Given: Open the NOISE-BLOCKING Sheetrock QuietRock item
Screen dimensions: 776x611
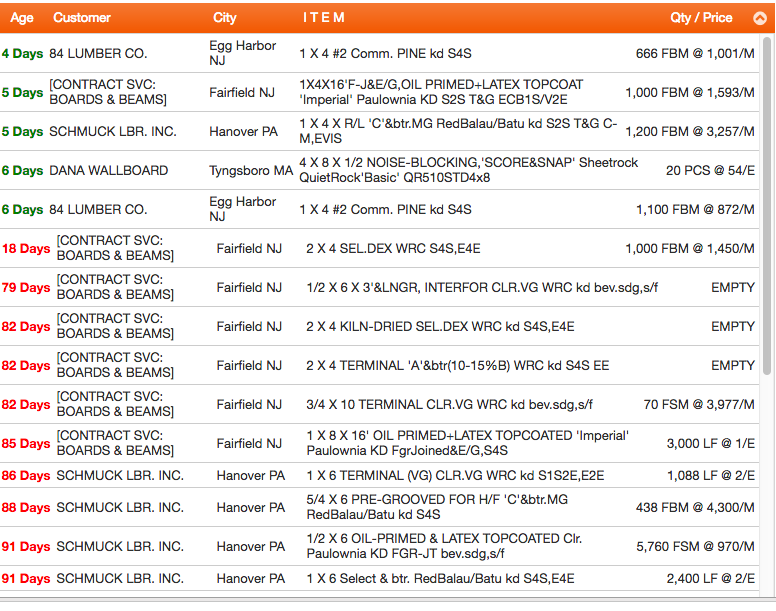Looking at the screenshot, I should [x=469, y=170].
